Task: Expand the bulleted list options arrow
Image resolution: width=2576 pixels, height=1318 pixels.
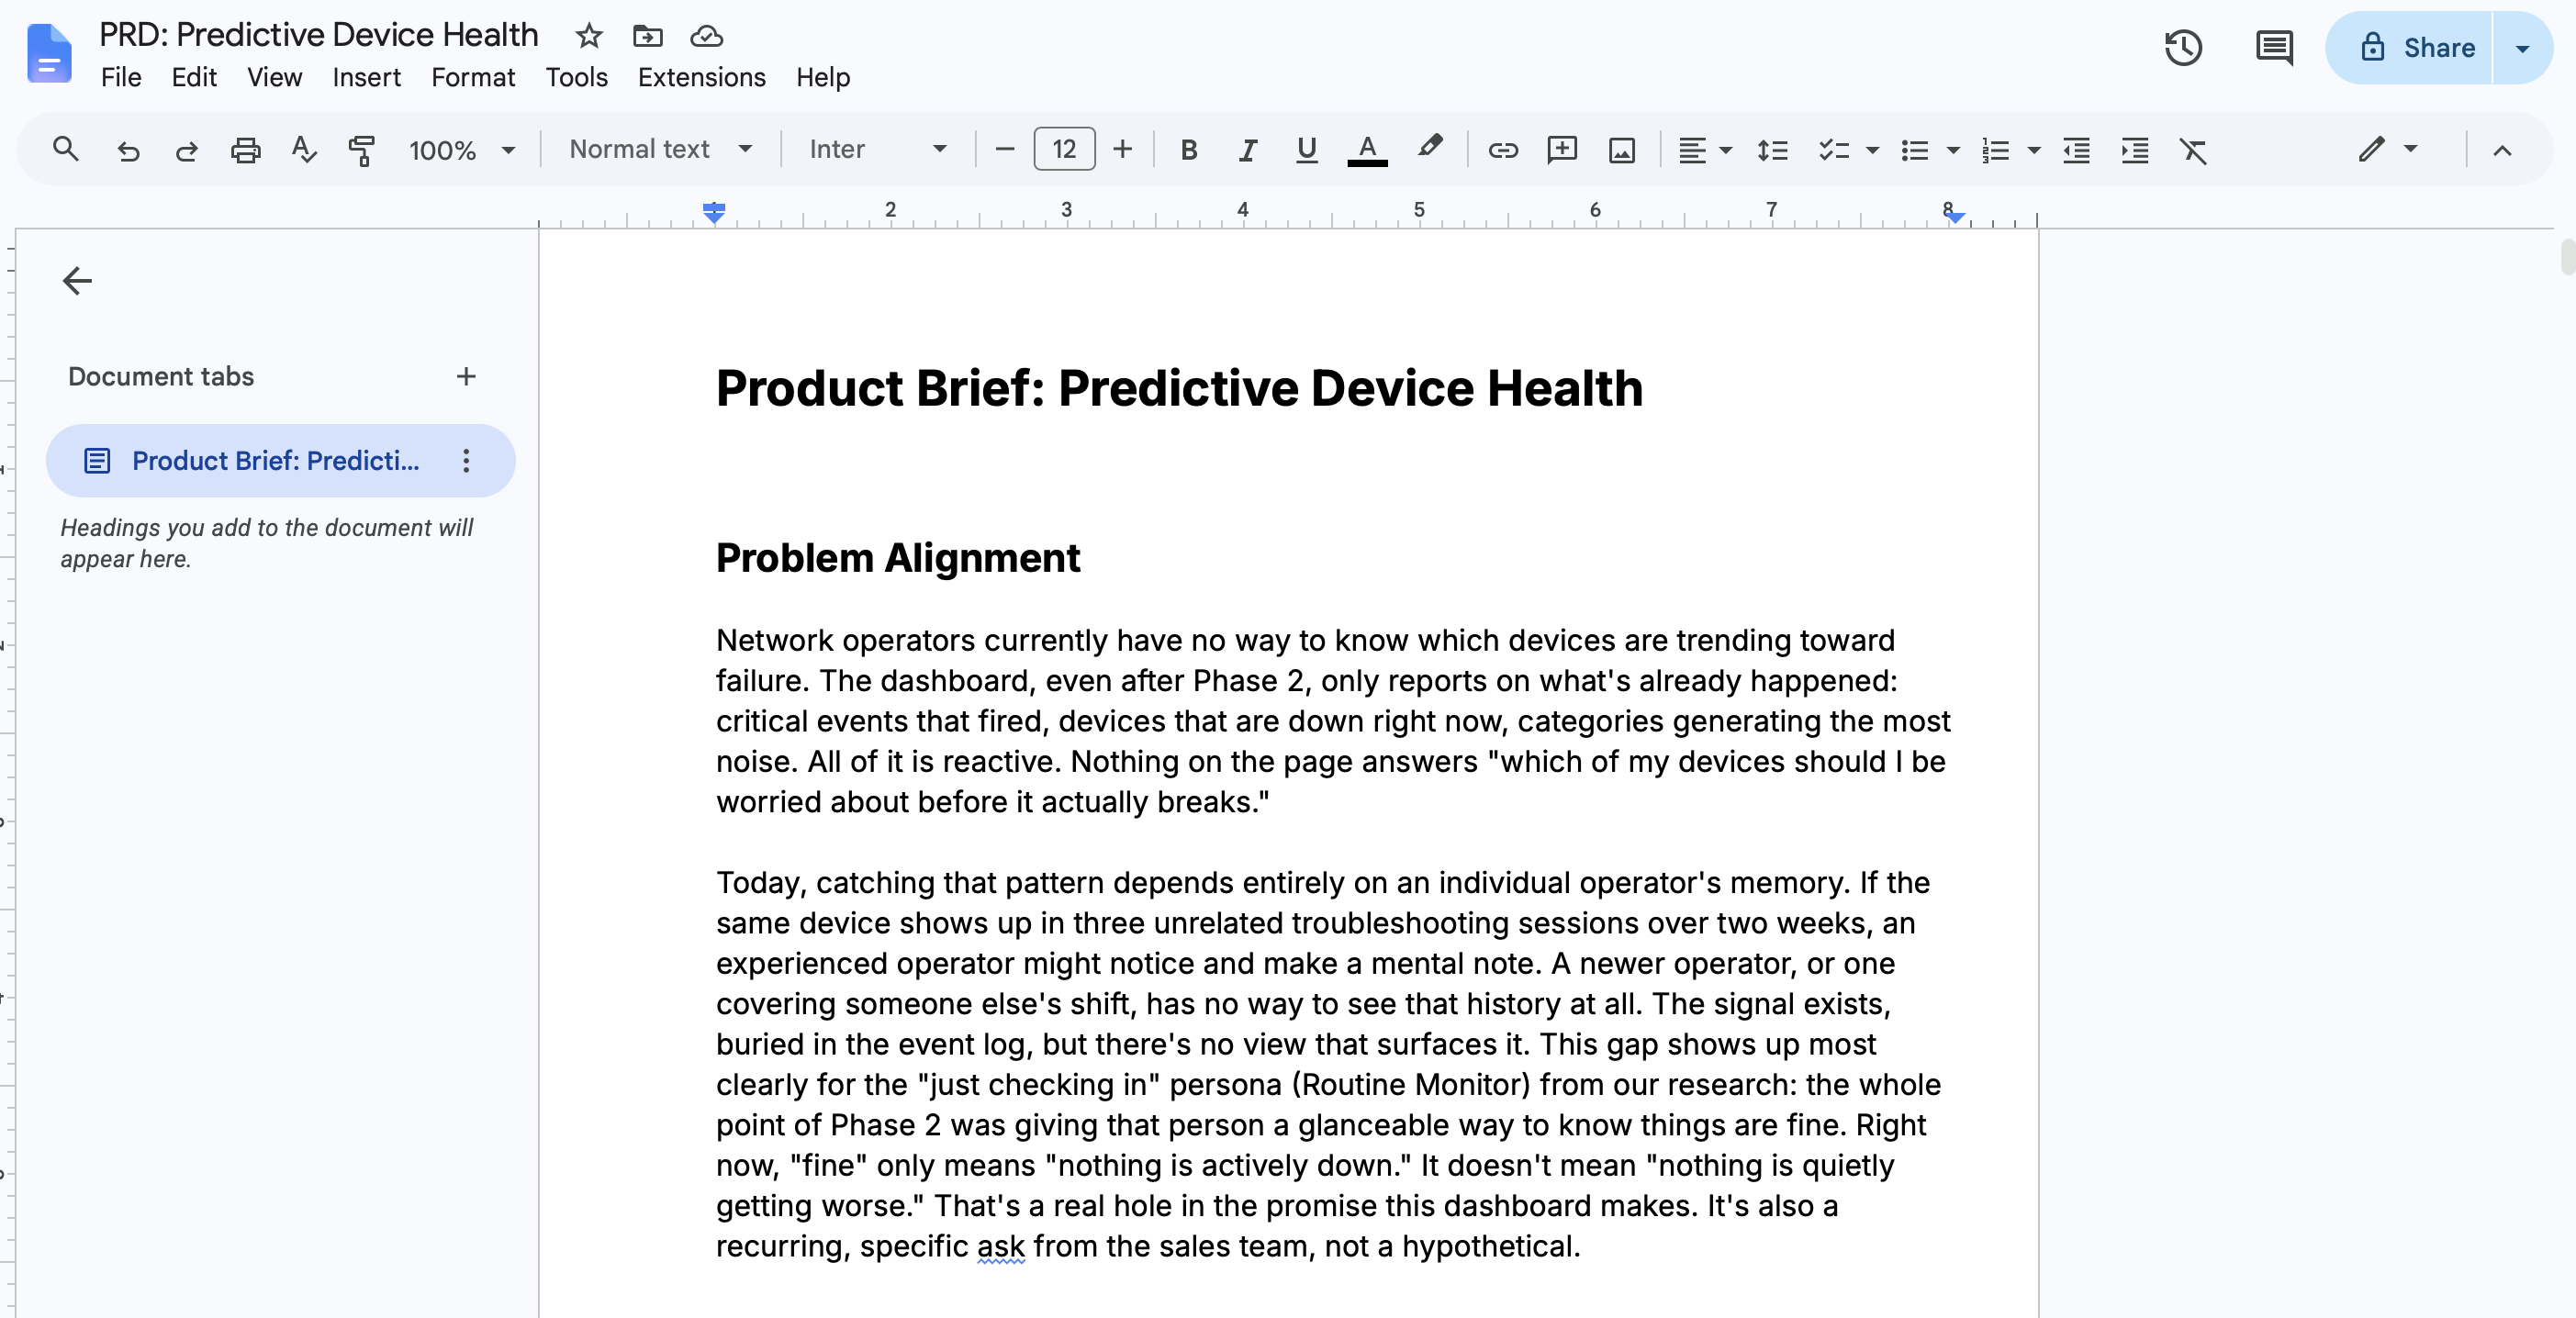Action: (x=1953, y=151)
